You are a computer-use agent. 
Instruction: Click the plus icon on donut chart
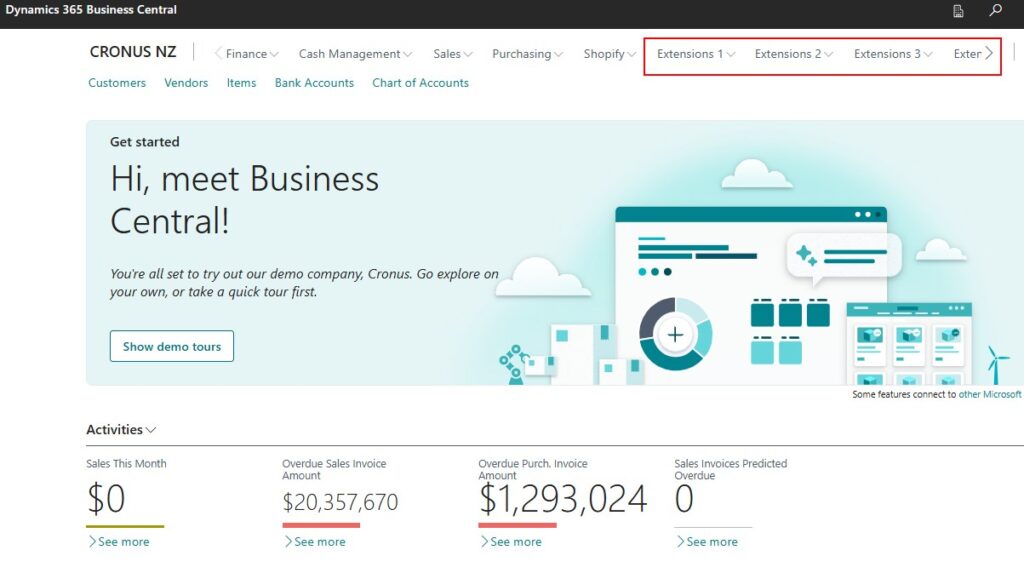pos(675,334)
